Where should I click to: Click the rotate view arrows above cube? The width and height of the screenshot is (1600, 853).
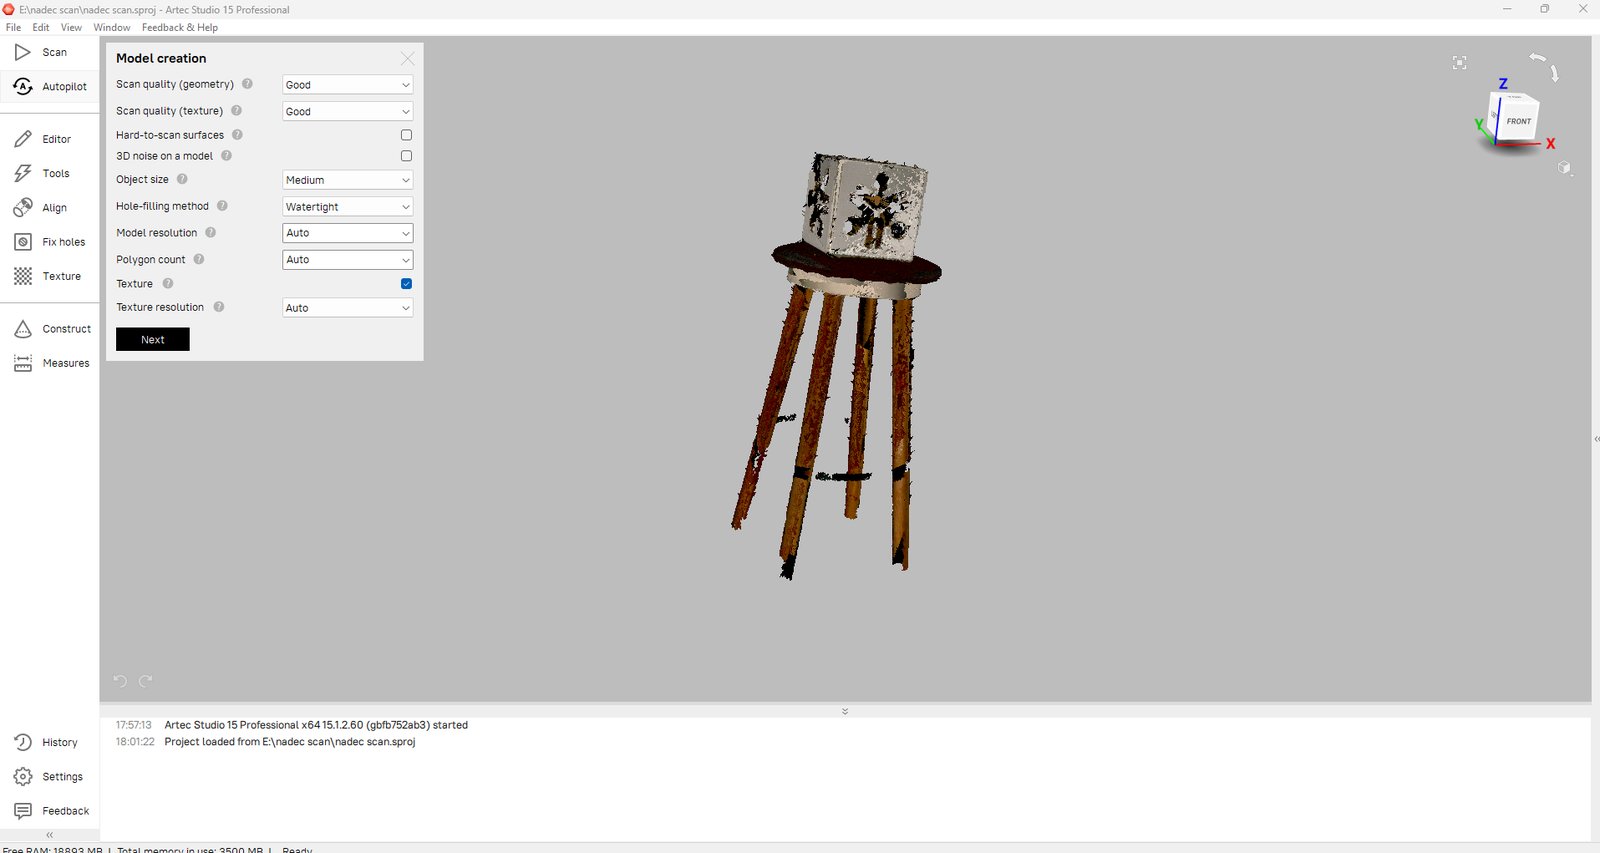click(1545, 67)
